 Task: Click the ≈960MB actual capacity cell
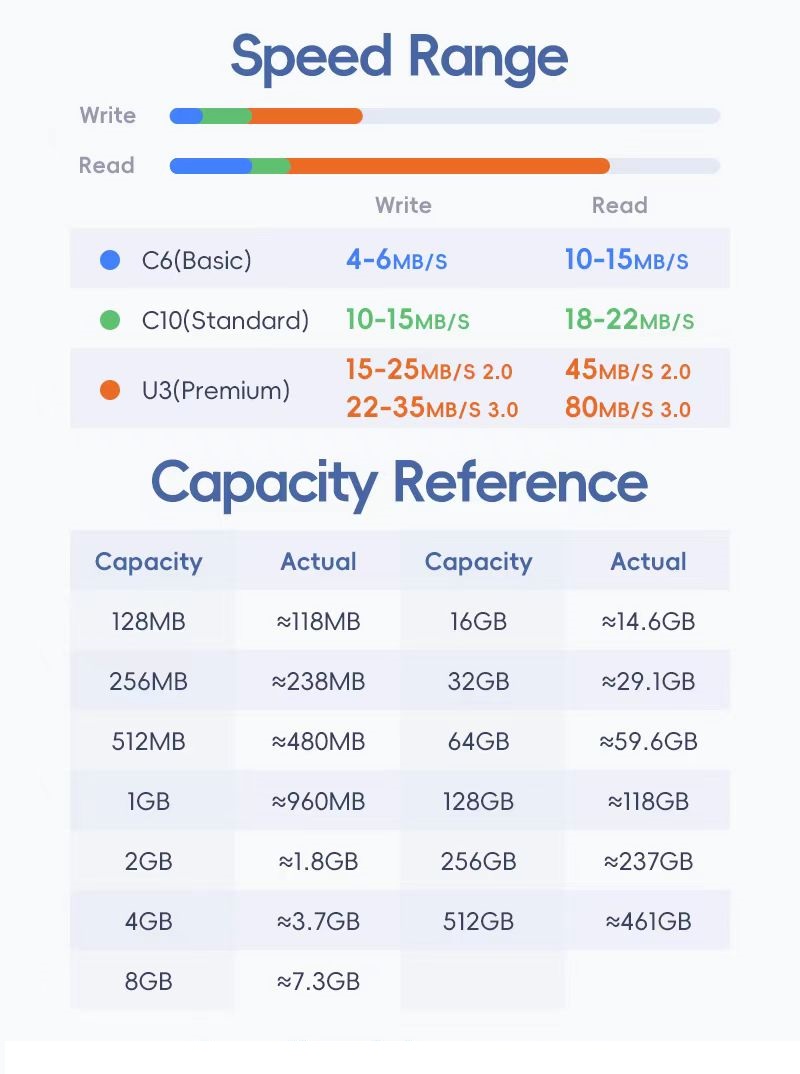coord(318,801)
